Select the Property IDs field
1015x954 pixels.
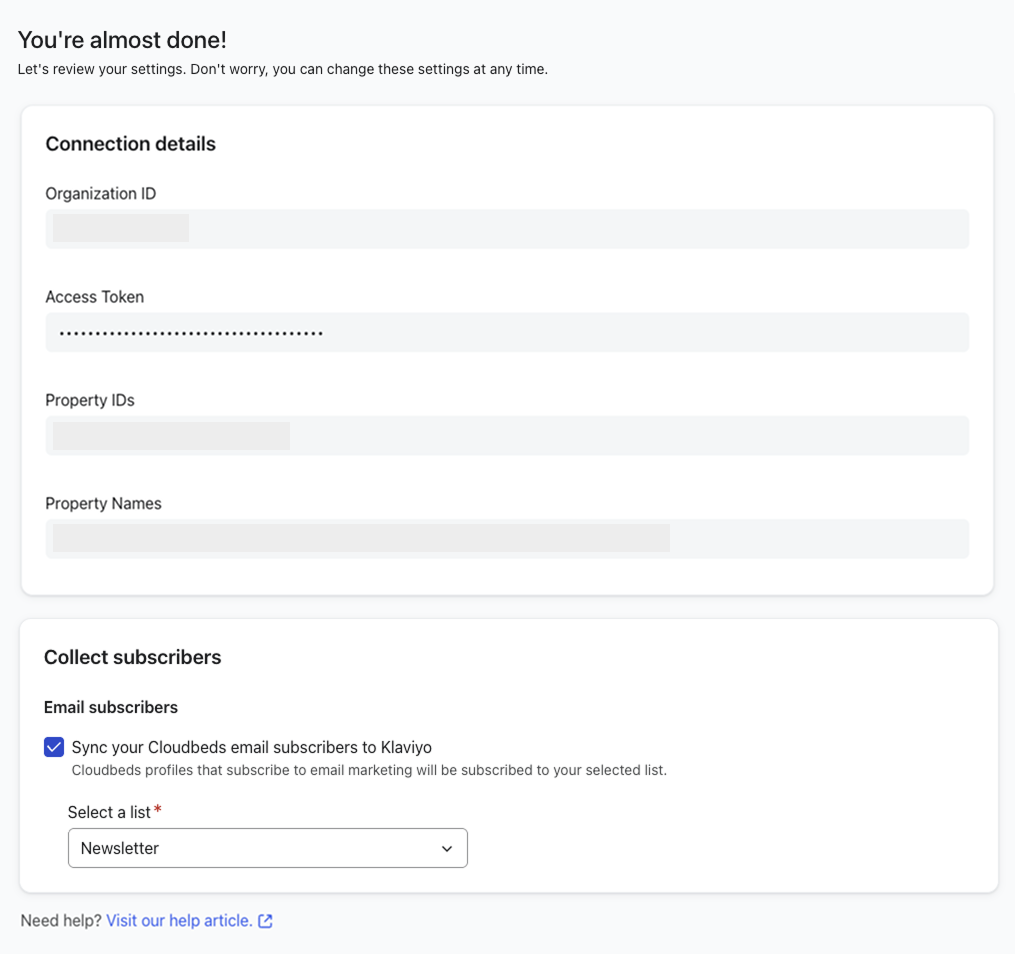507,436
